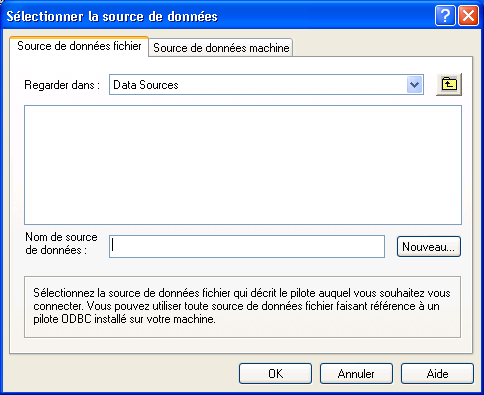This screenshot has height=395, width=484.
Task: Click the question mark help button
Action: 445,16
